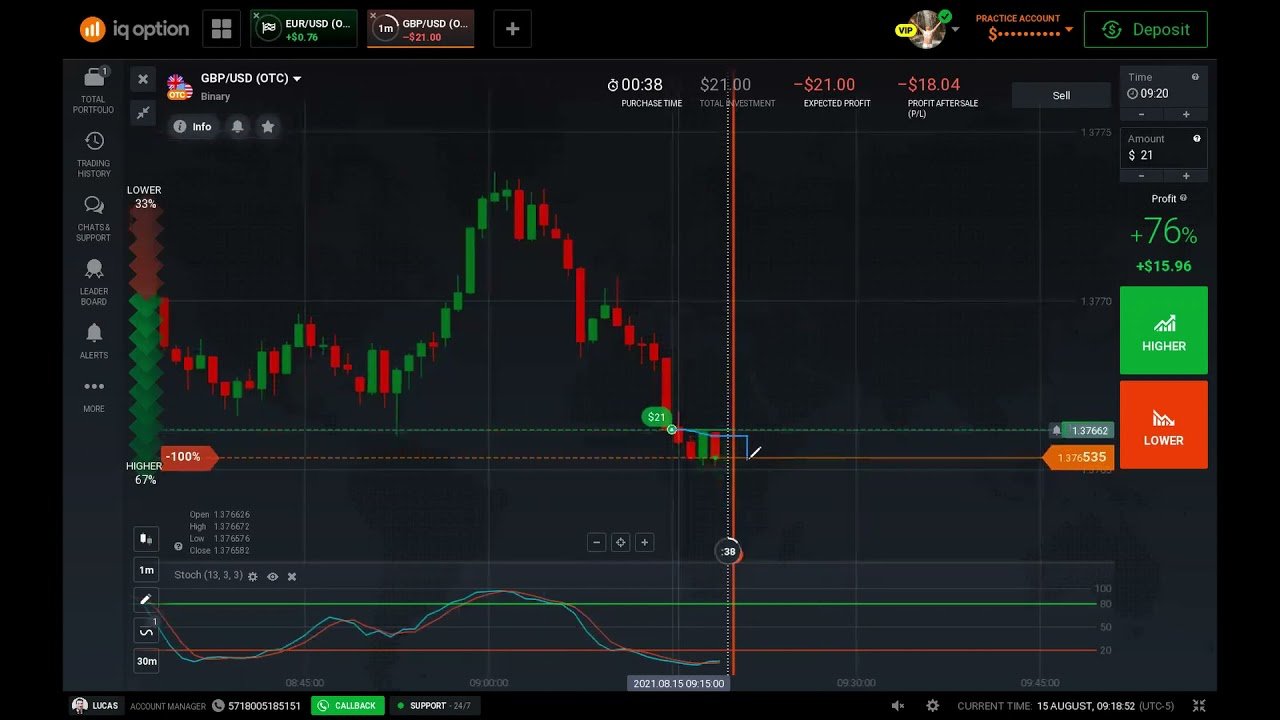The image size is (1280, 720).
Task: Zoom in the chart with plus
Action: point(645,542)
